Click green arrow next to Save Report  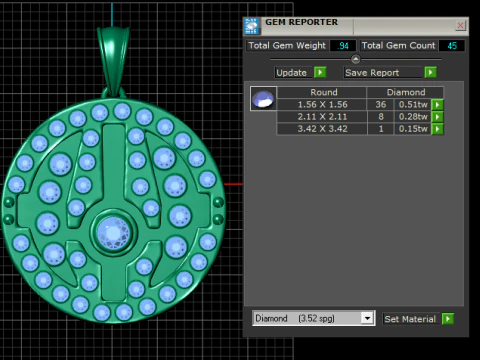(x=430, y=72)
